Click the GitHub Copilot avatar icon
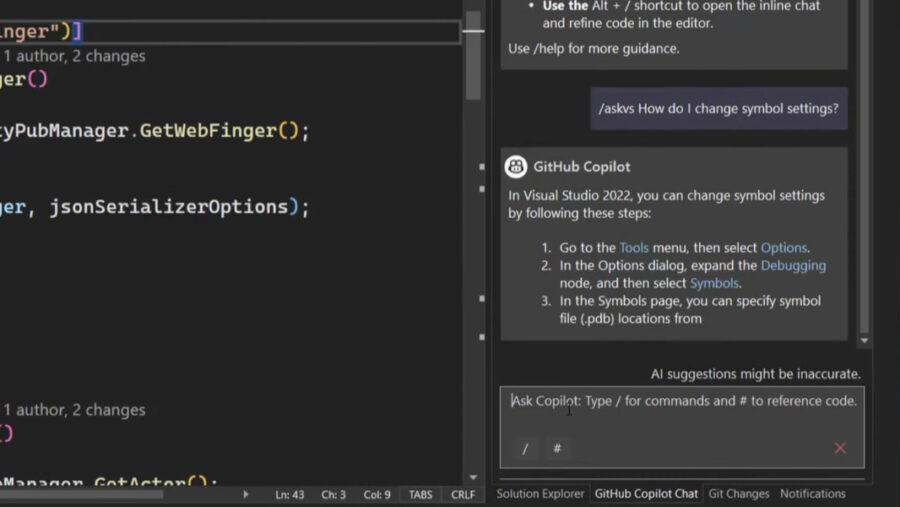Image resolution: width=900 pixels, height=507 pixels. pyautogui.click(x=515, y=167)
